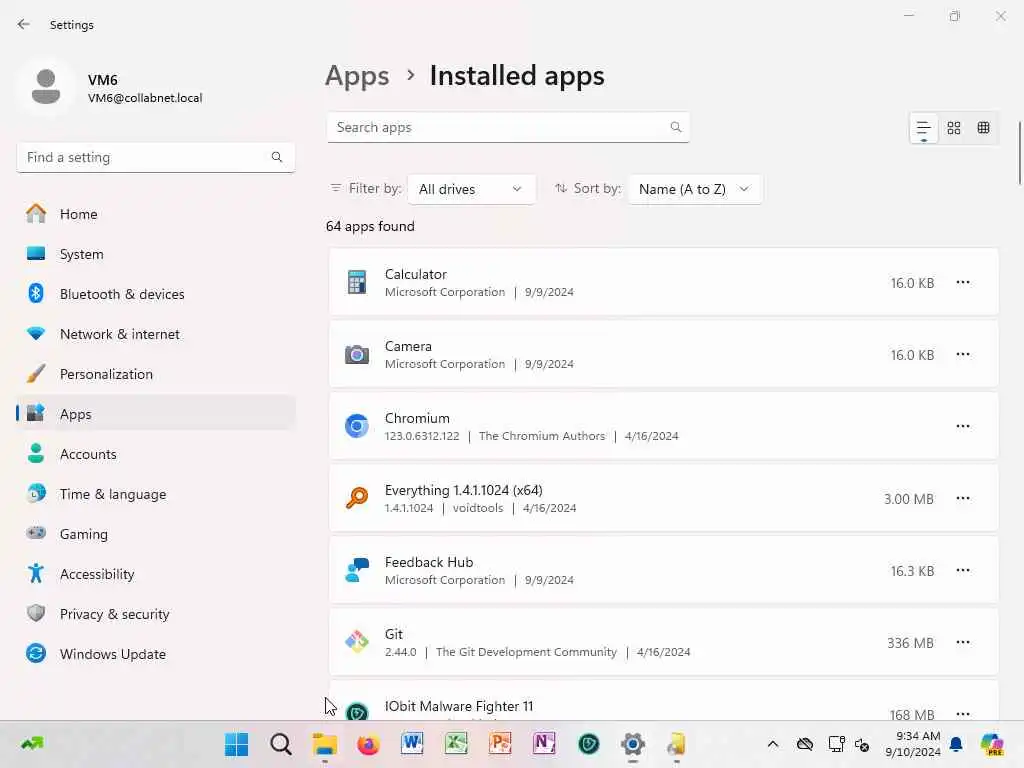The width and height of the screenshot is (1024, 768).
Task: Open more options for Git
Action: (x=963, y=643)
